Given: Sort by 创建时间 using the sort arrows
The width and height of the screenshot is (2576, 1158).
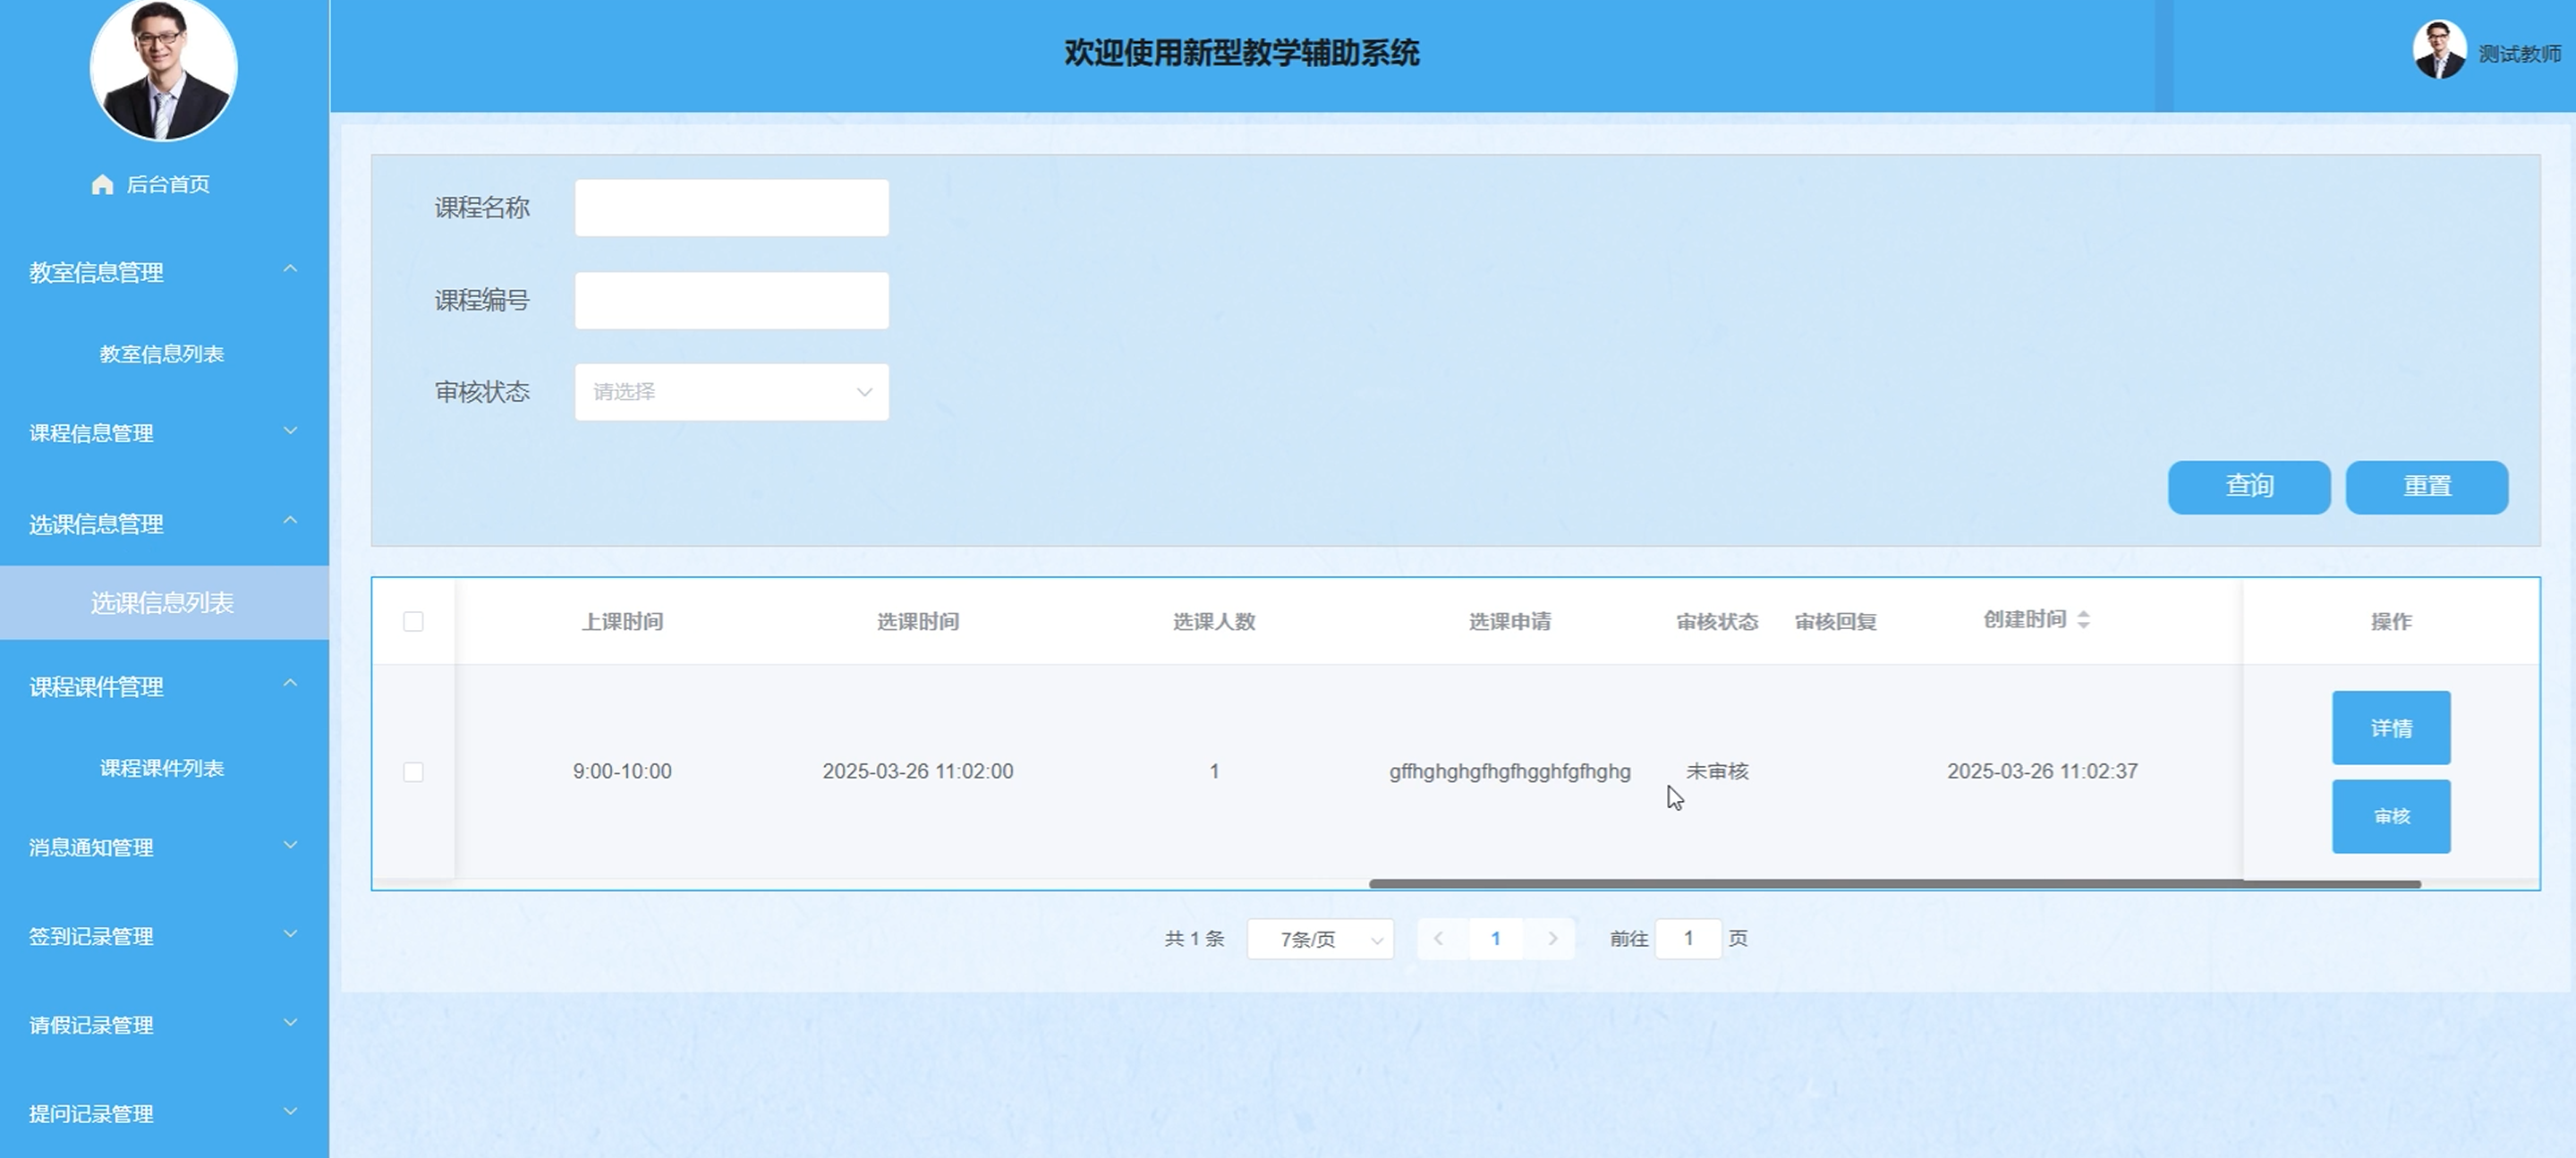Looking at the screenshot, I should pos(2083,620).
